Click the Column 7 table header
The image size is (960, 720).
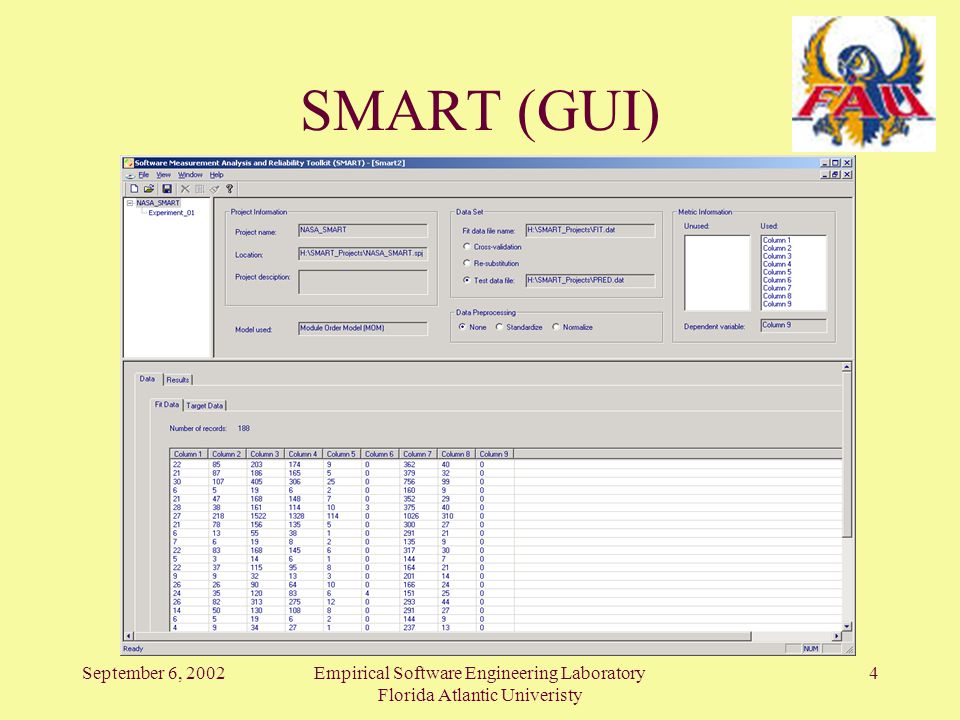coord(418,454)
